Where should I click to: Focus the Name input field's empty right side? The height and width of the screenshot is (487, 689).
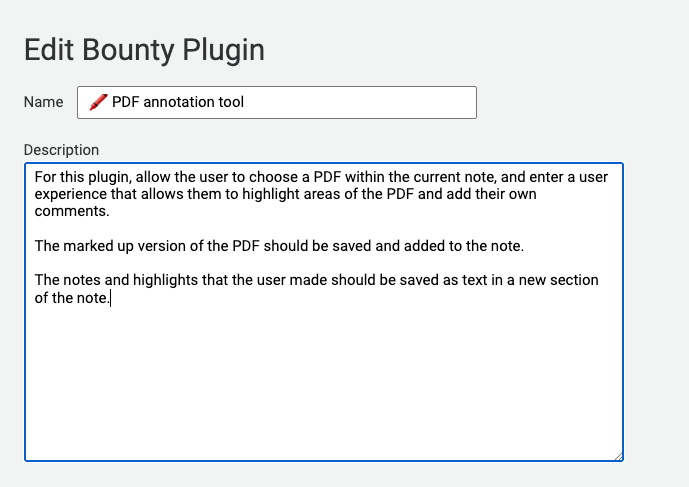click(360, 102)
